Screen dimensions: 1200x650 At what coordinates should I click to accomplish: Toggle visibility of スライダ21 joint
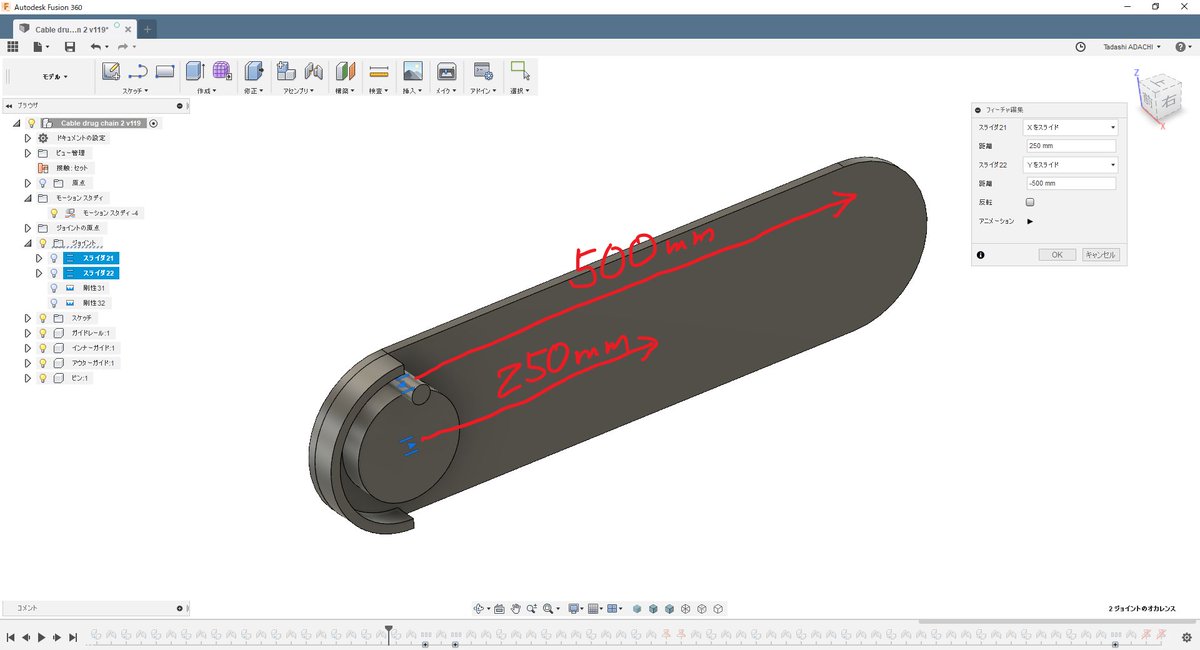(x=54, y=257)
